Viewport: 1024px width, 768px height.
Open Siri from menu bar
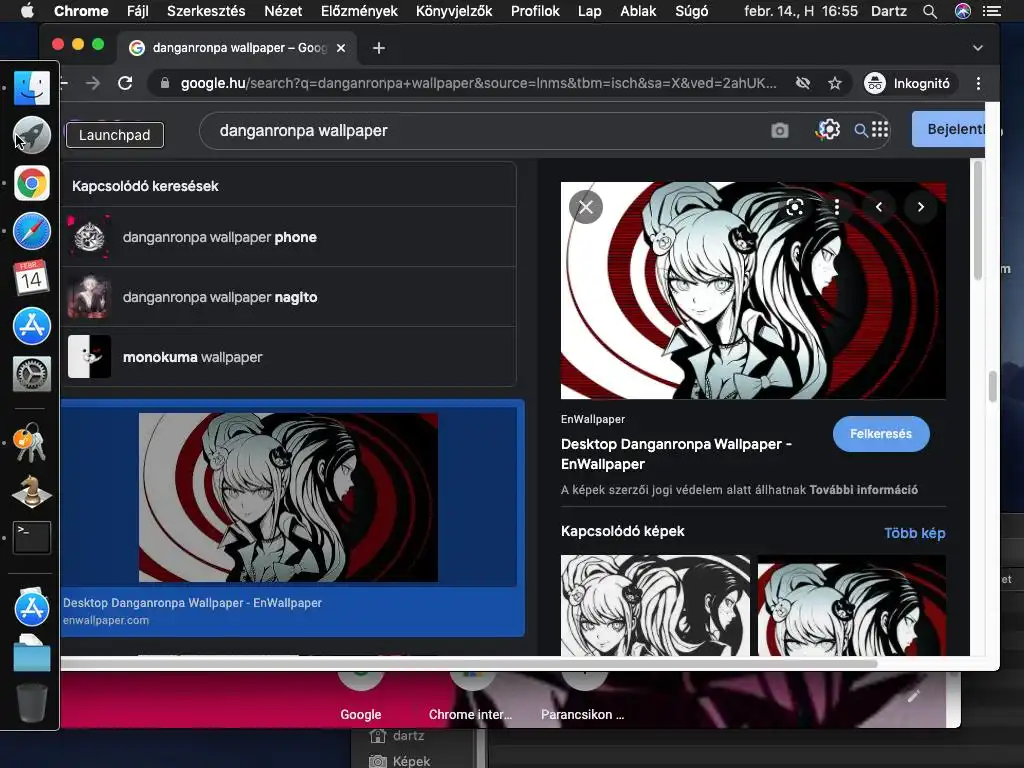tap(963, 11)
